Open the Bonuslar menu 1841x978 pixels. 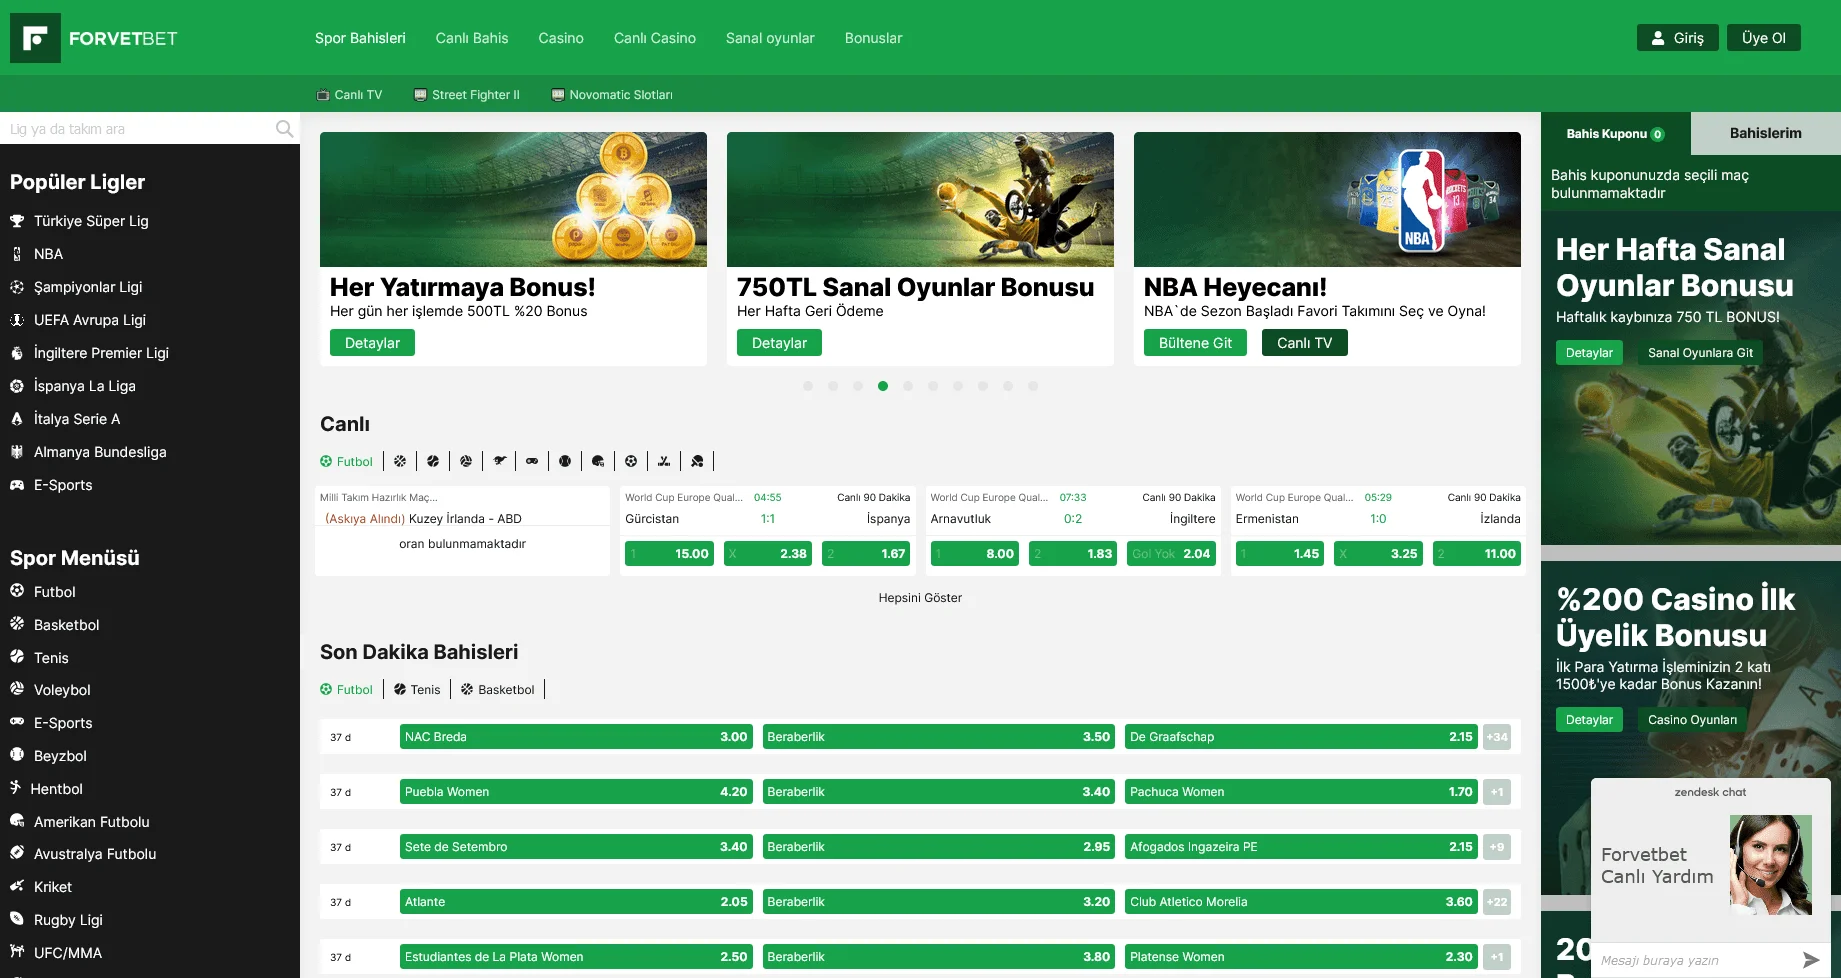tap(873, 38)
